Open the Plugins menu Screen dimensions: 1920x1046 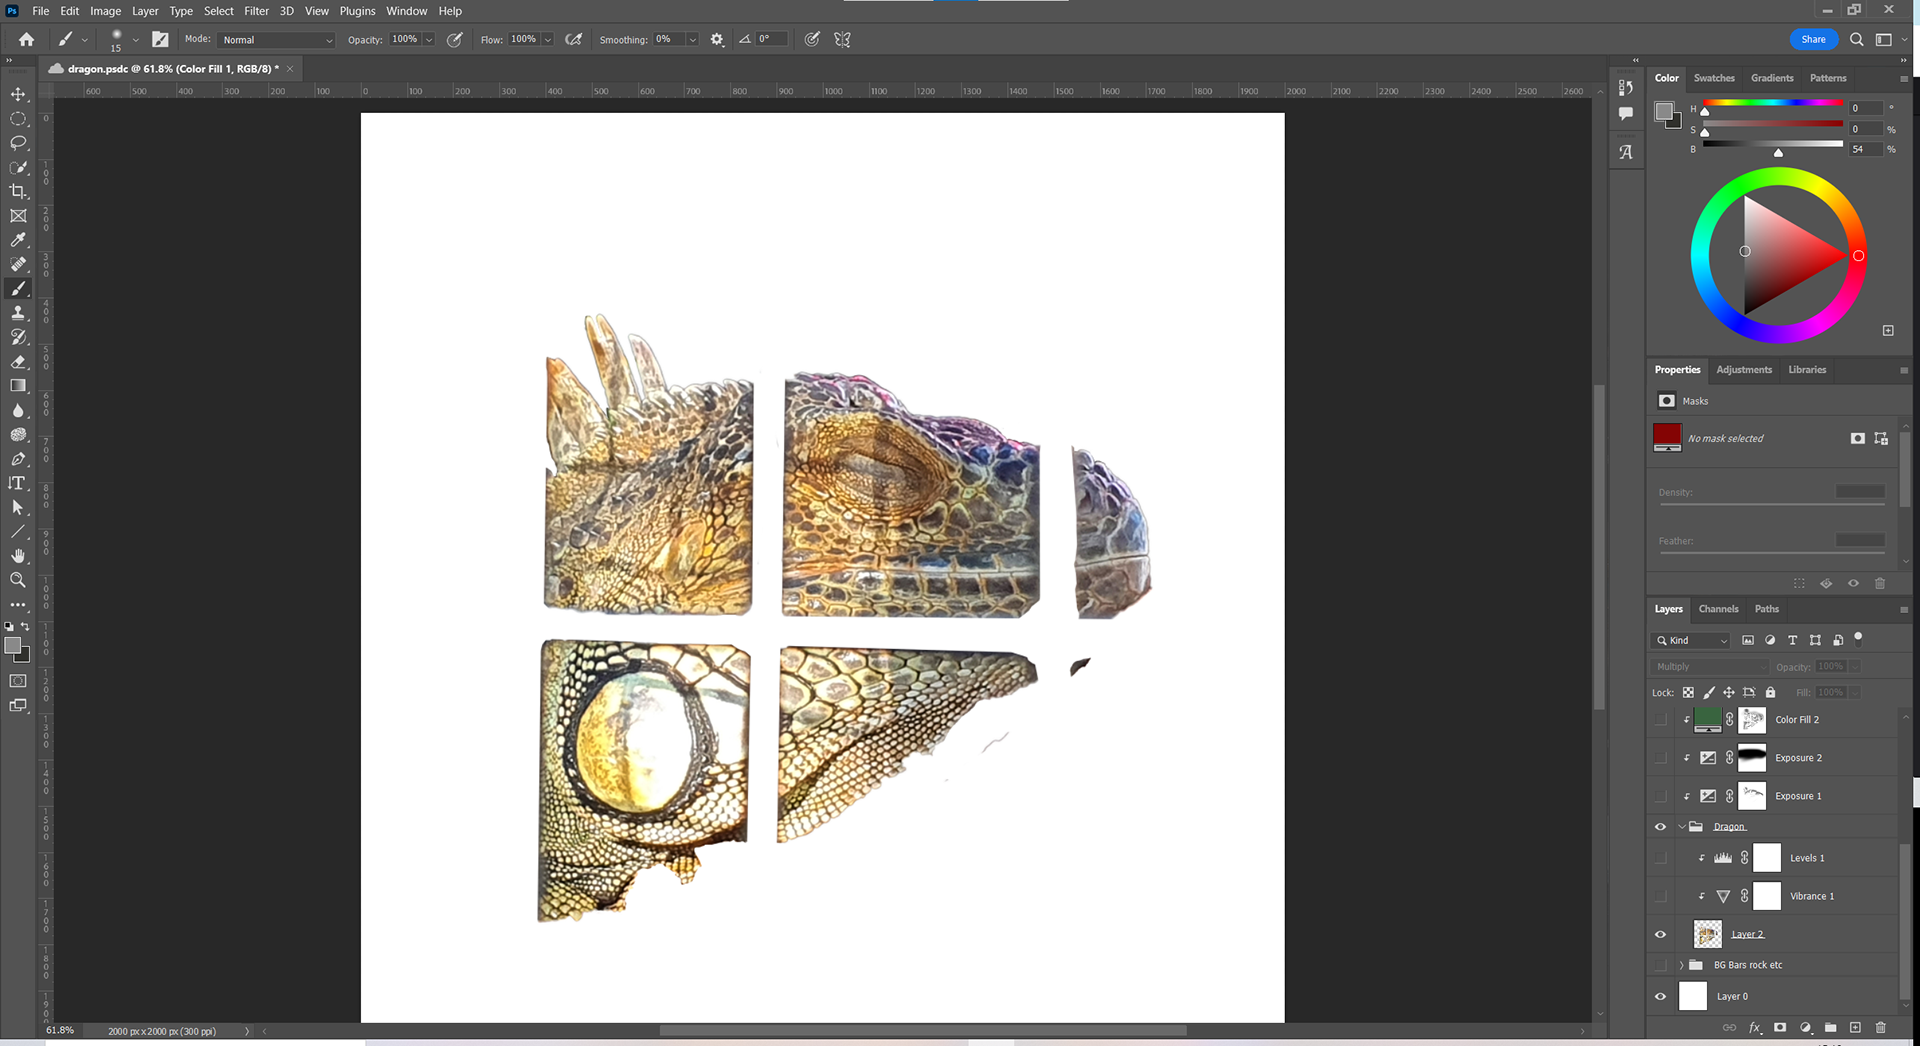(357, 11)
